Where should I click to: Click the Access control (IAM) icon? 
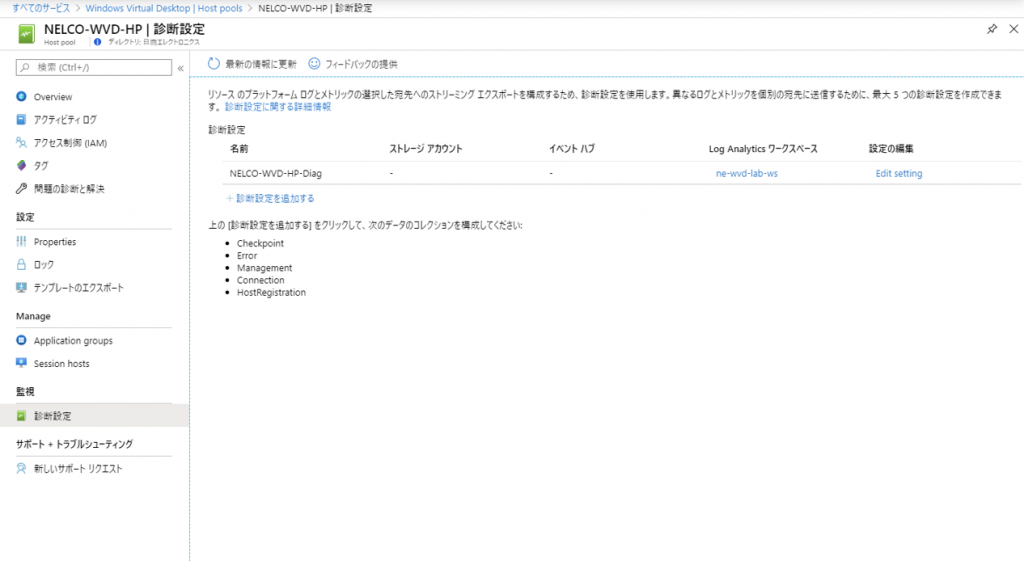tap(22, 142)
